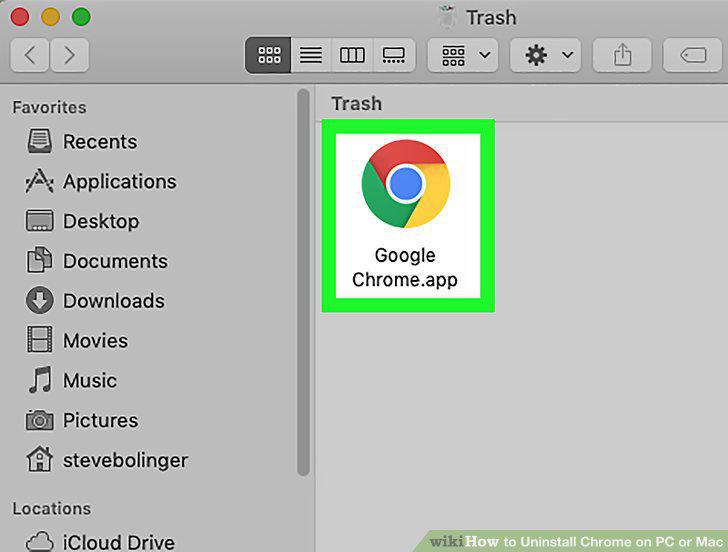Minimize the Trash window

click(x=51, y=17)
